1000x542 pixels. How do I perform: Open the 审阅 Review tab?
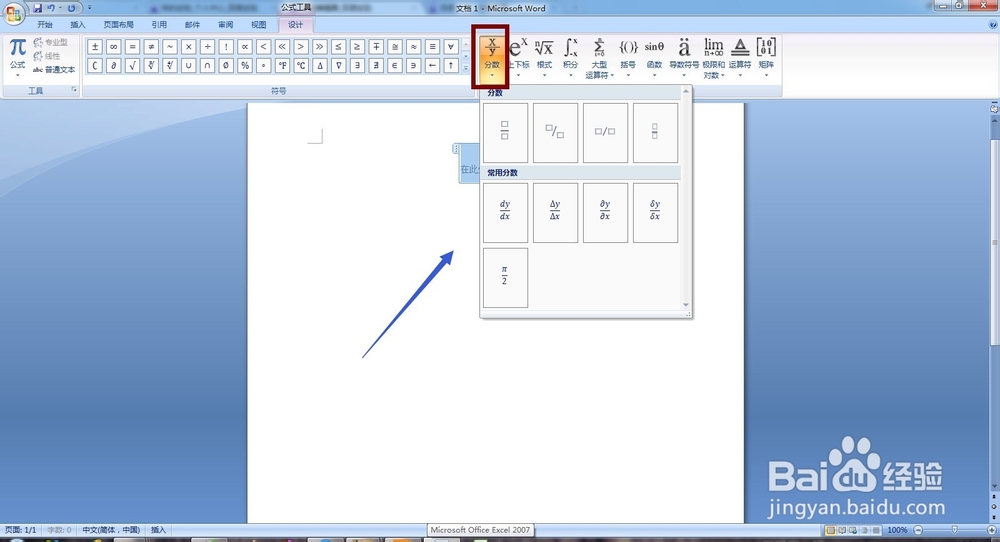[226, 25]
